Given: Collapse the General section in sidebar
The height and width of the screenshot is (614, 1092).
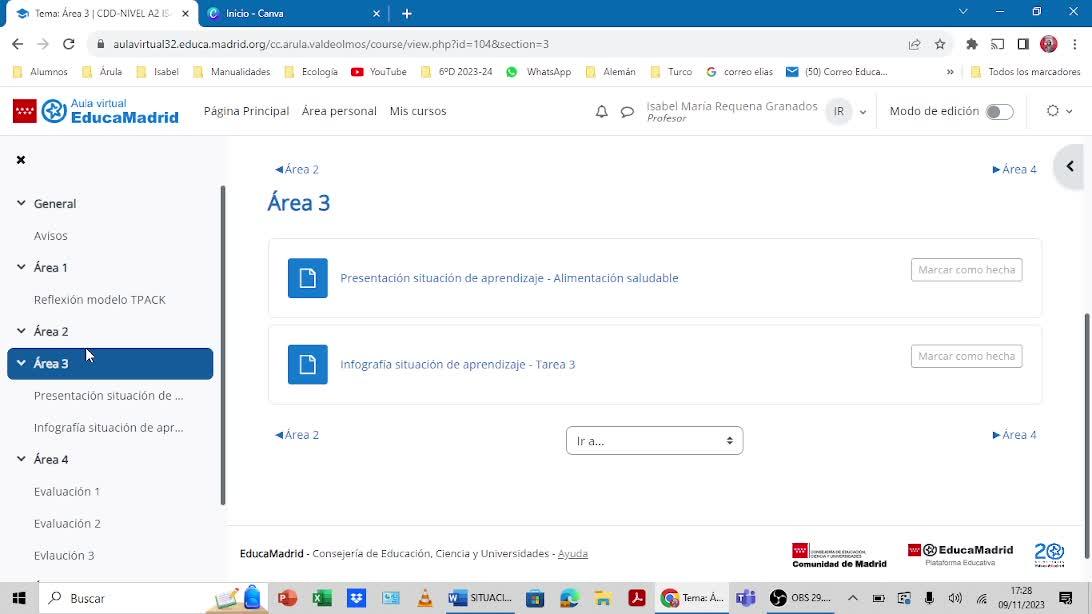Looking at the screenshot, I should tap(21, 203).
